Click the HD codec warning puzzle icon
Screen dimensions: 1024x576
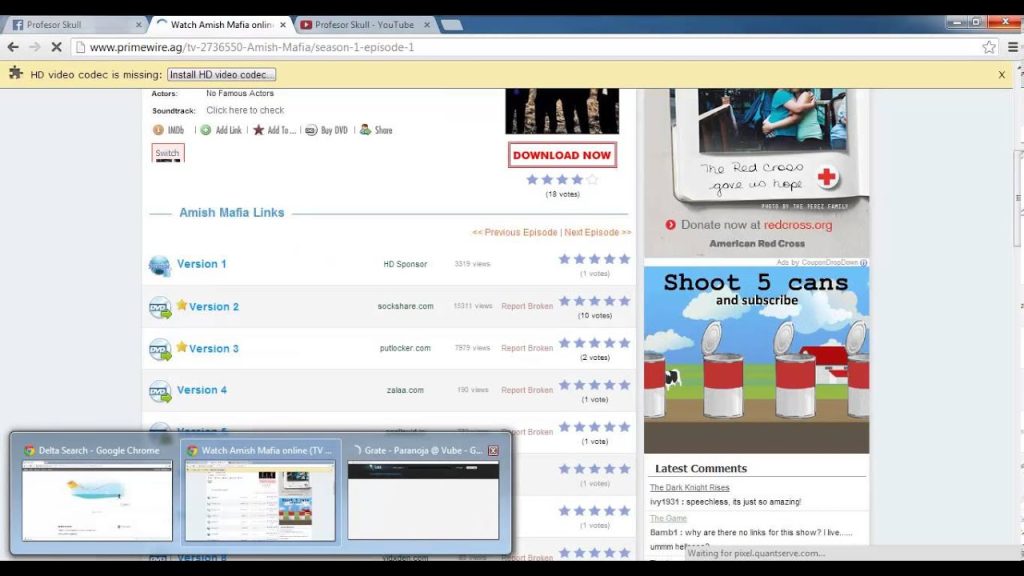coord(16,73)
